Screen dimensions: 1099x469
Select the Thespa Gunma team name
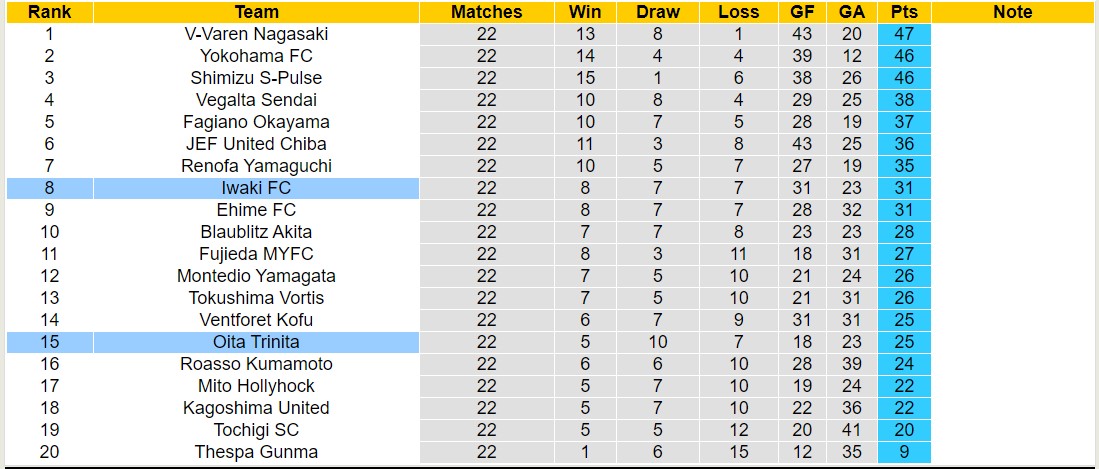click(x=256, y=452)
